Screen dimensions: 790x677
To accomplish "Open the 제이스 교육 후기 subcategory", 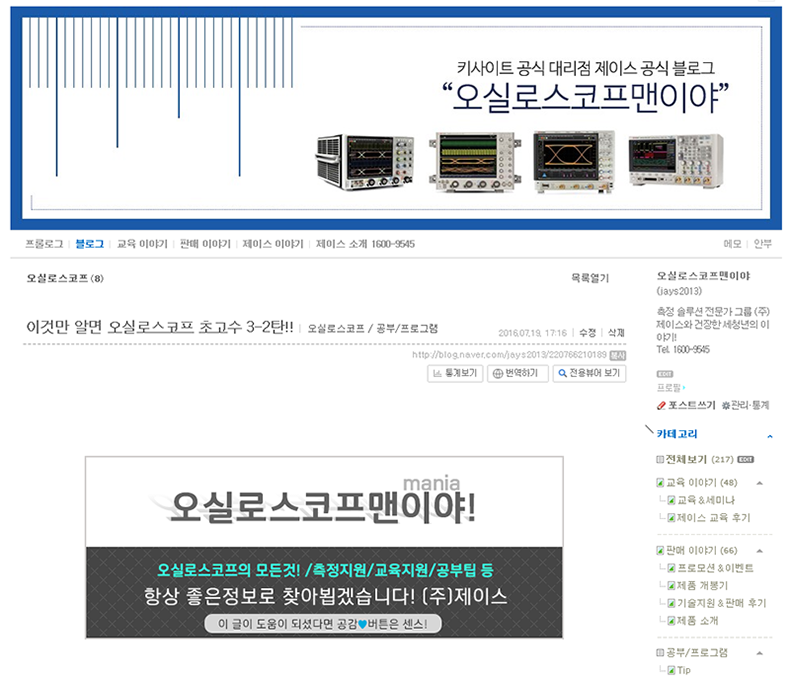I will (713, 518).
